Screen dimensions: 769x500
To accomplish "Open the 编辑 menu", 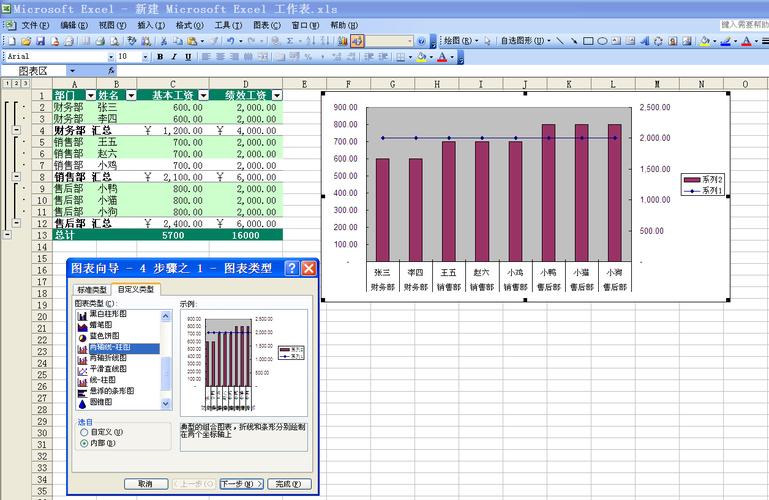I will (74, 25).
